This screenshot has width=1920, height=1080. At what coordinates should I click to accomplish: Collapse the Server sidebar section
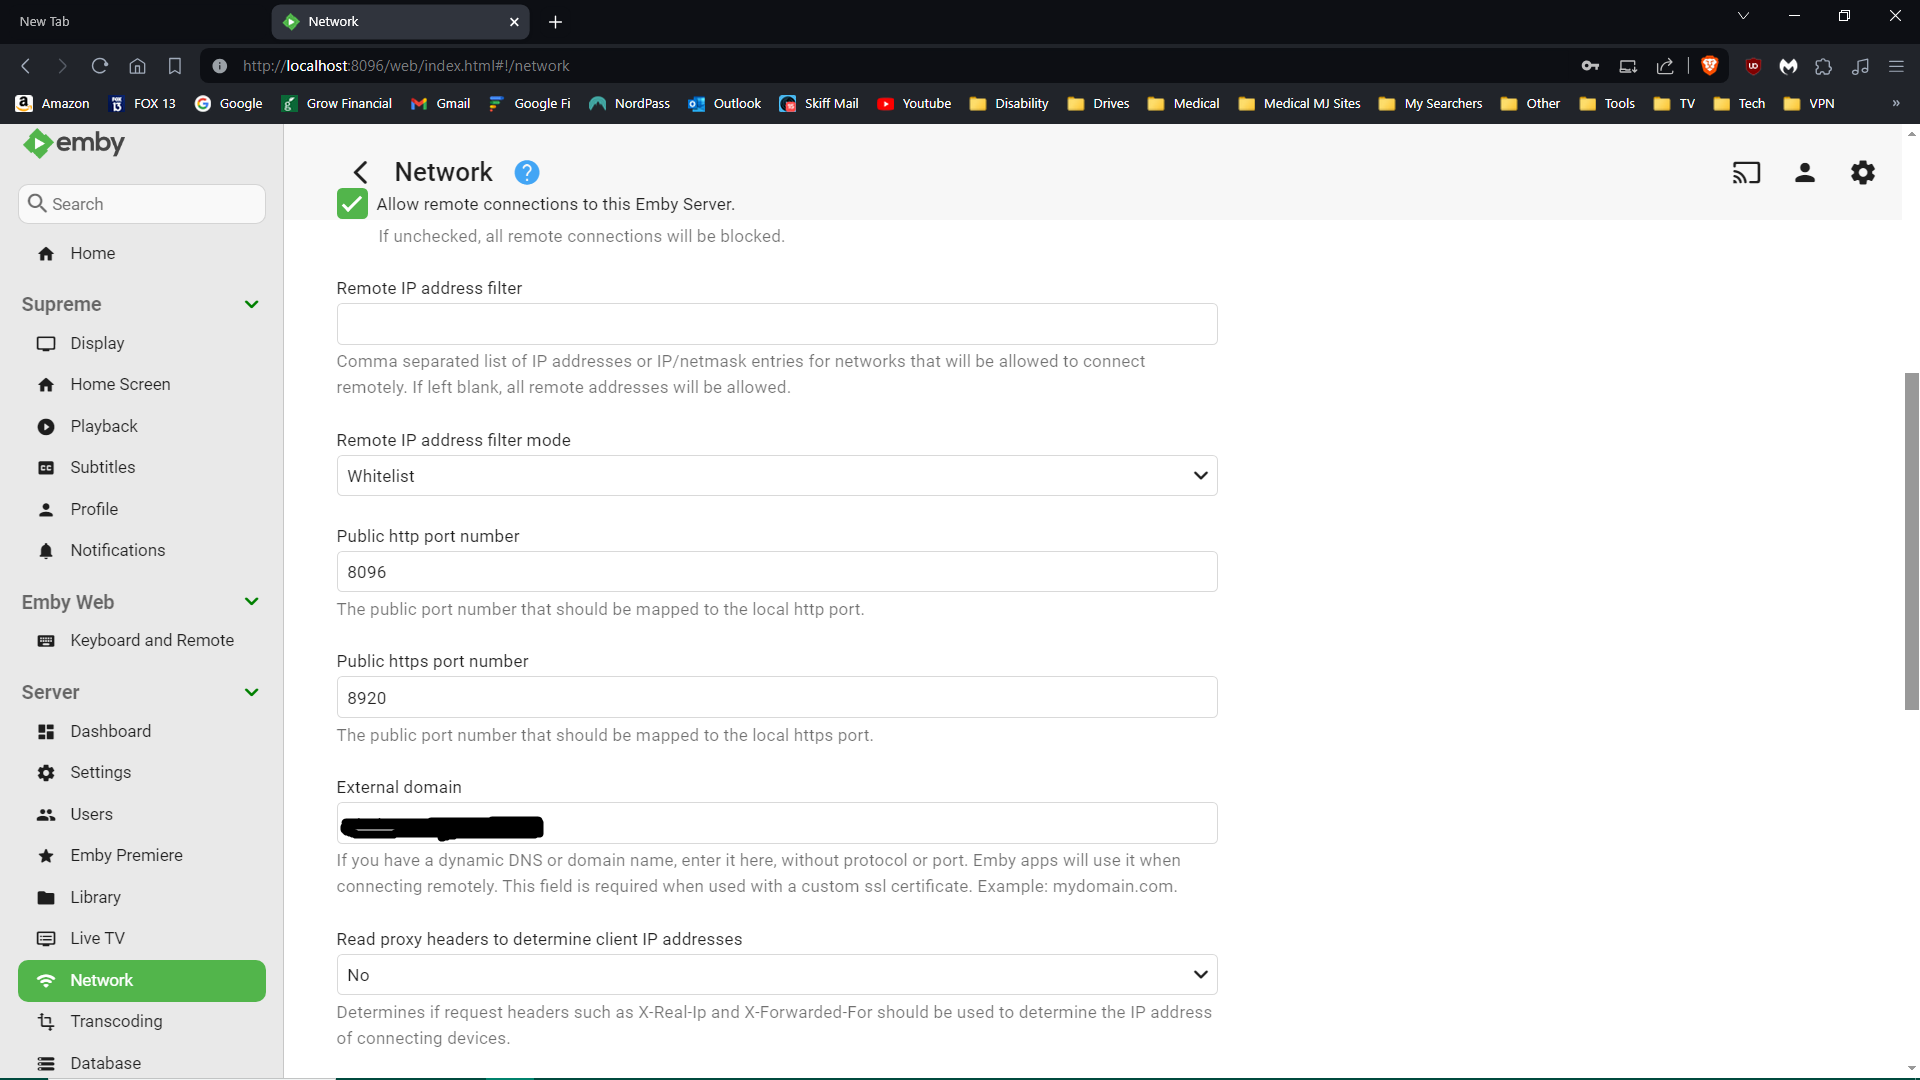pos(251,692)
